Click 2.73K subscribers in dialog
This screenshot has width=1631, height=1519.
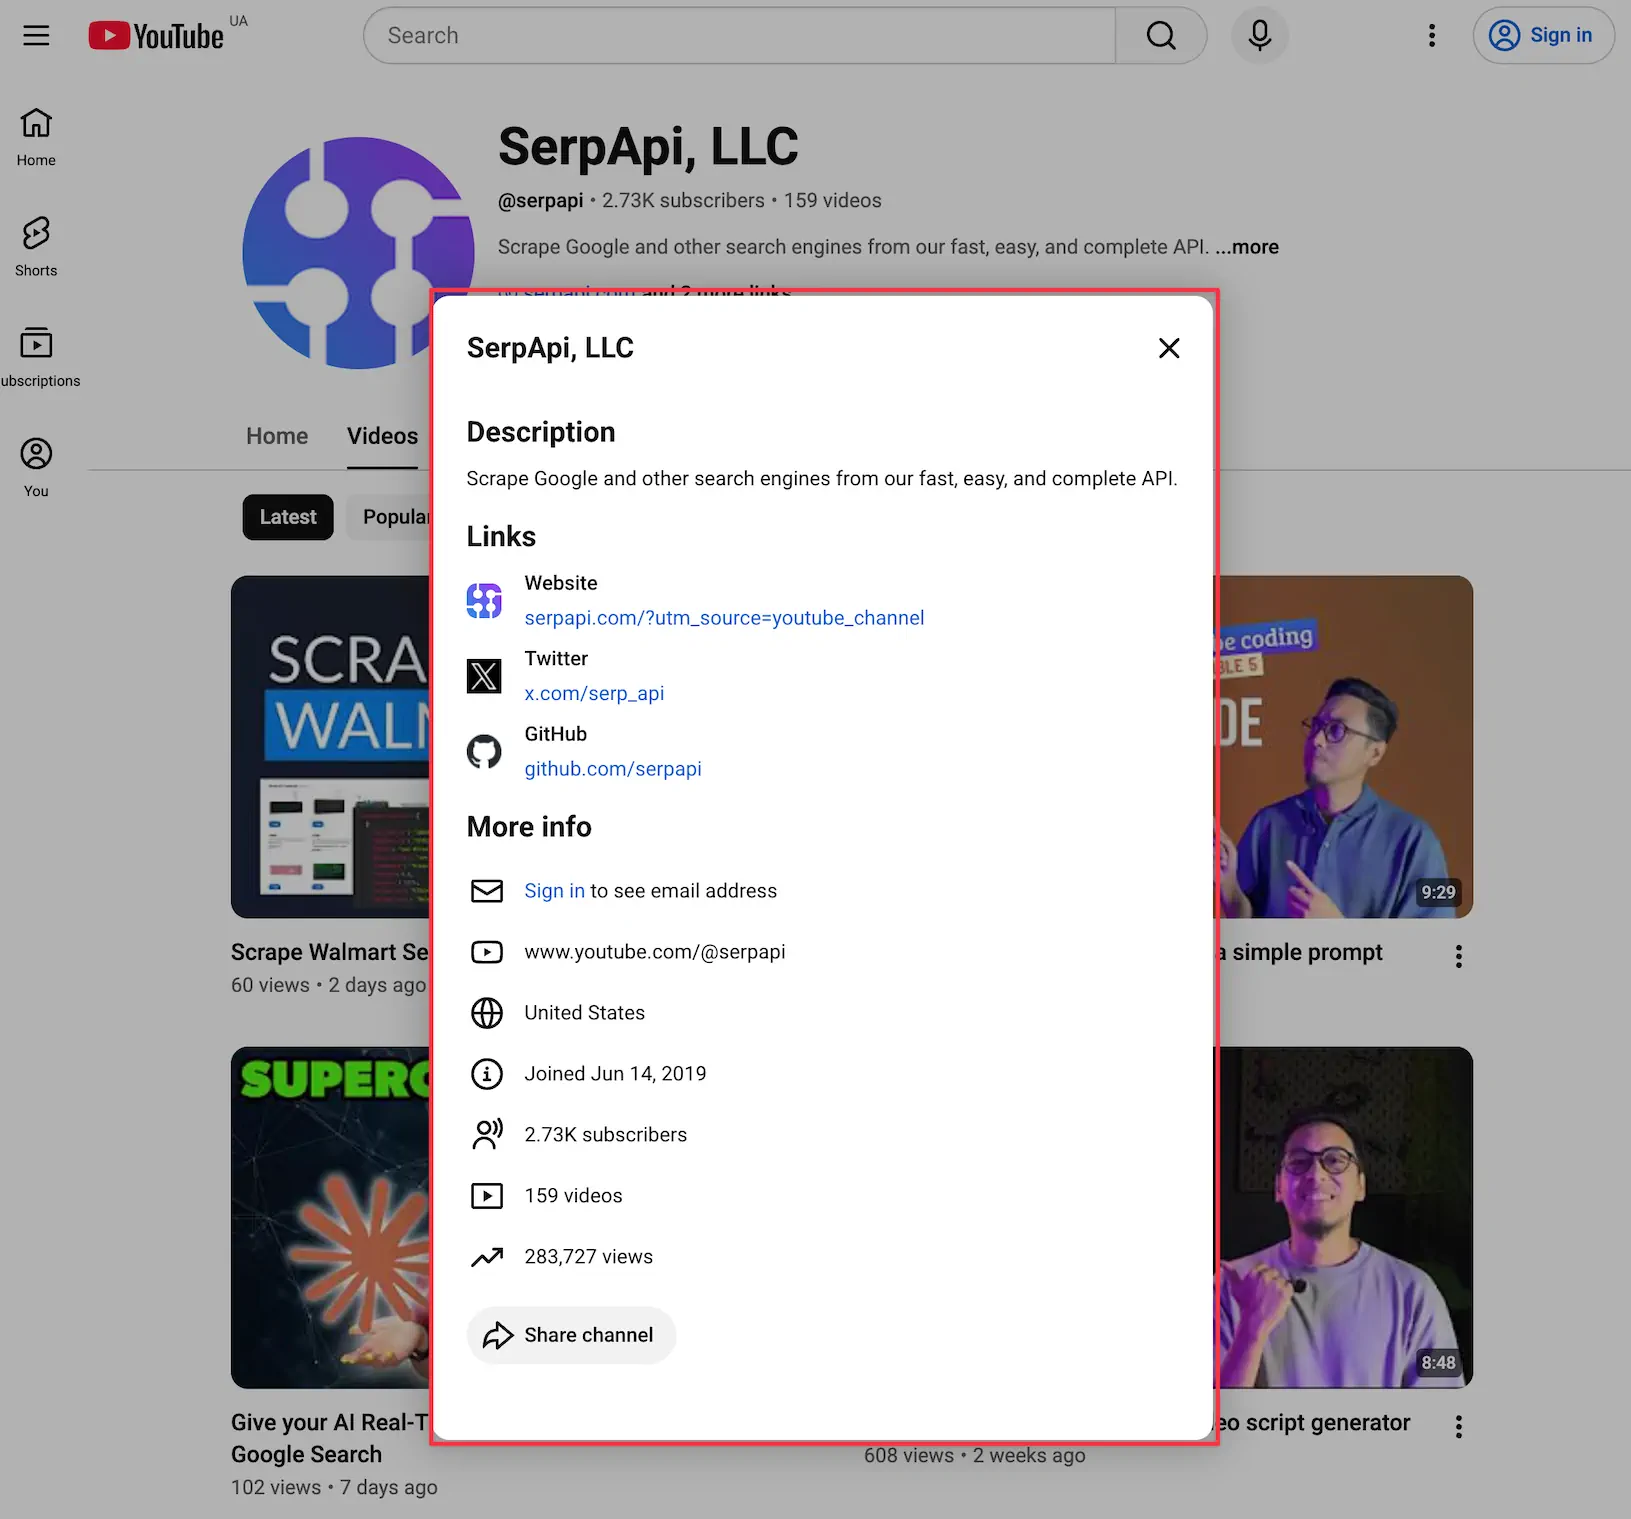coord(606,1135)
